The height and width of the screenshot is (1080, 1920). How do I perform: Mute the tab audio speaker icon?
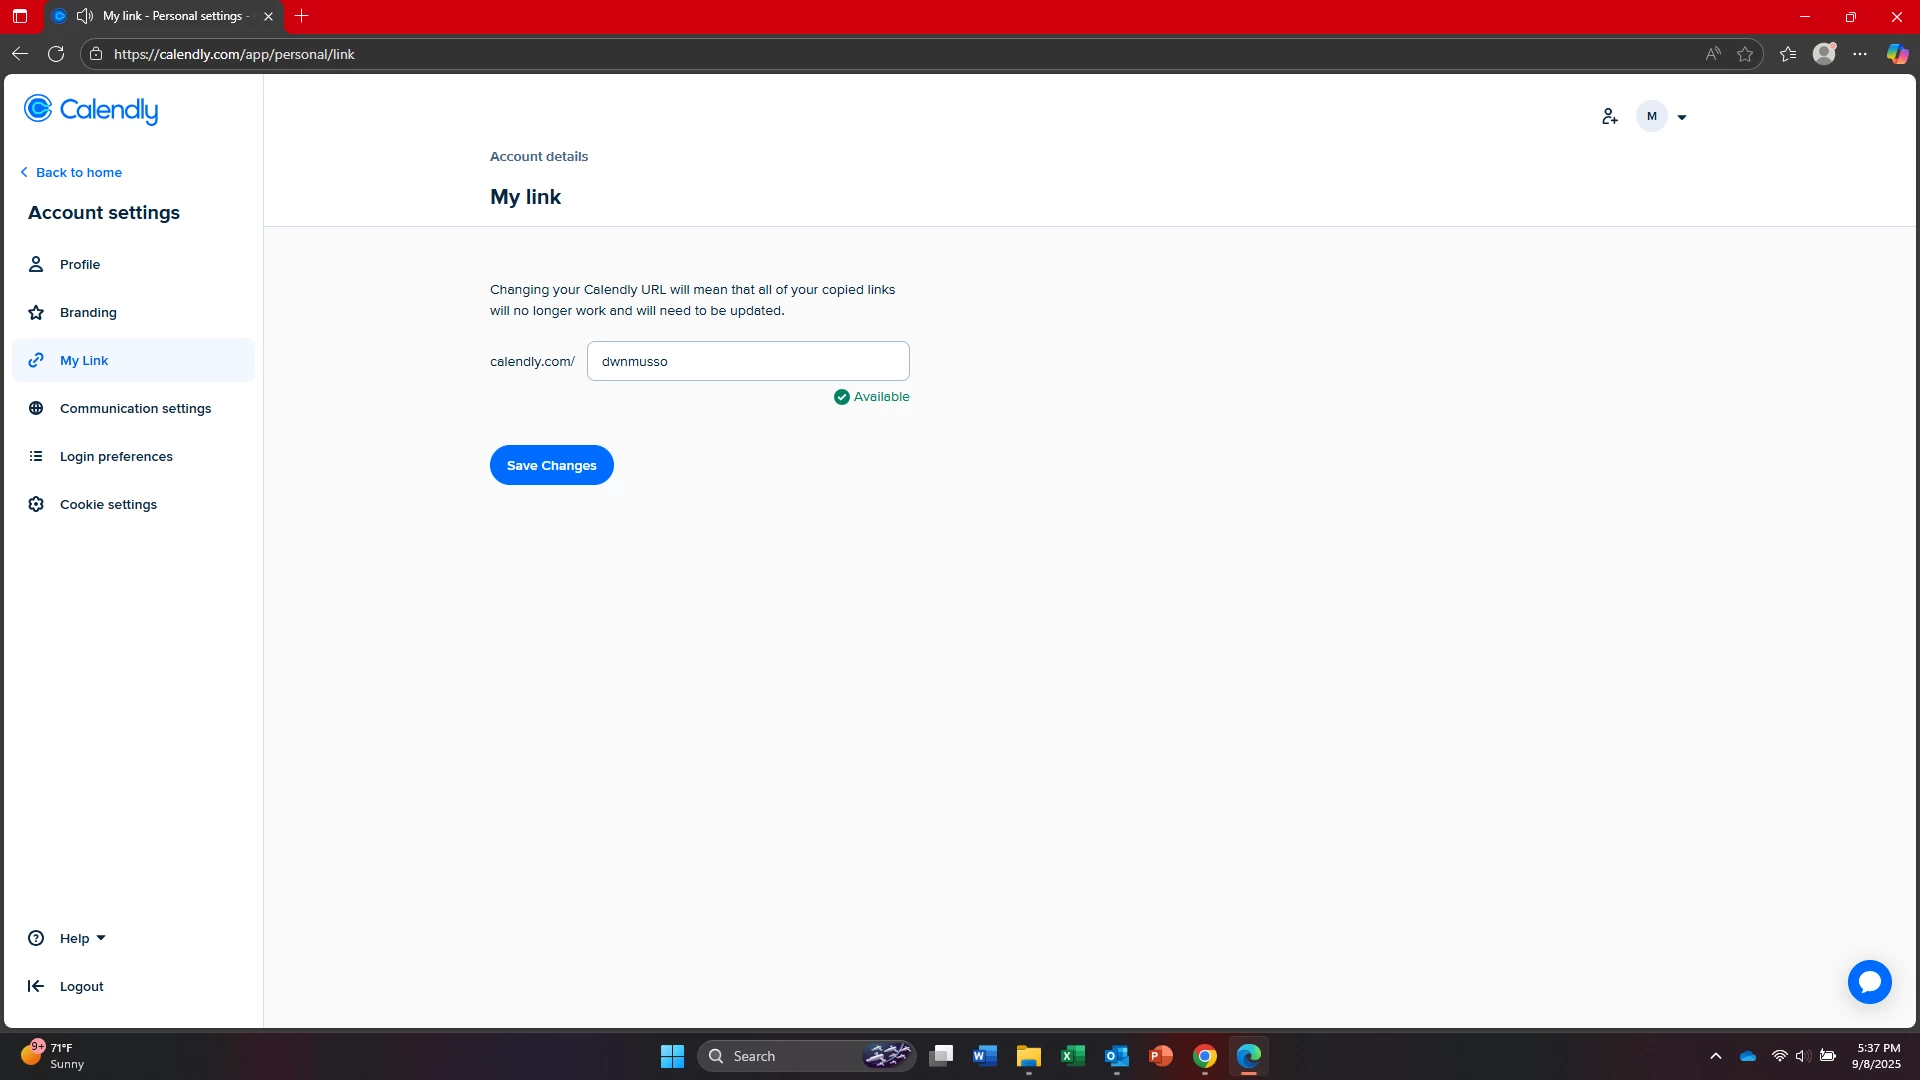click(x=85, y=16)
